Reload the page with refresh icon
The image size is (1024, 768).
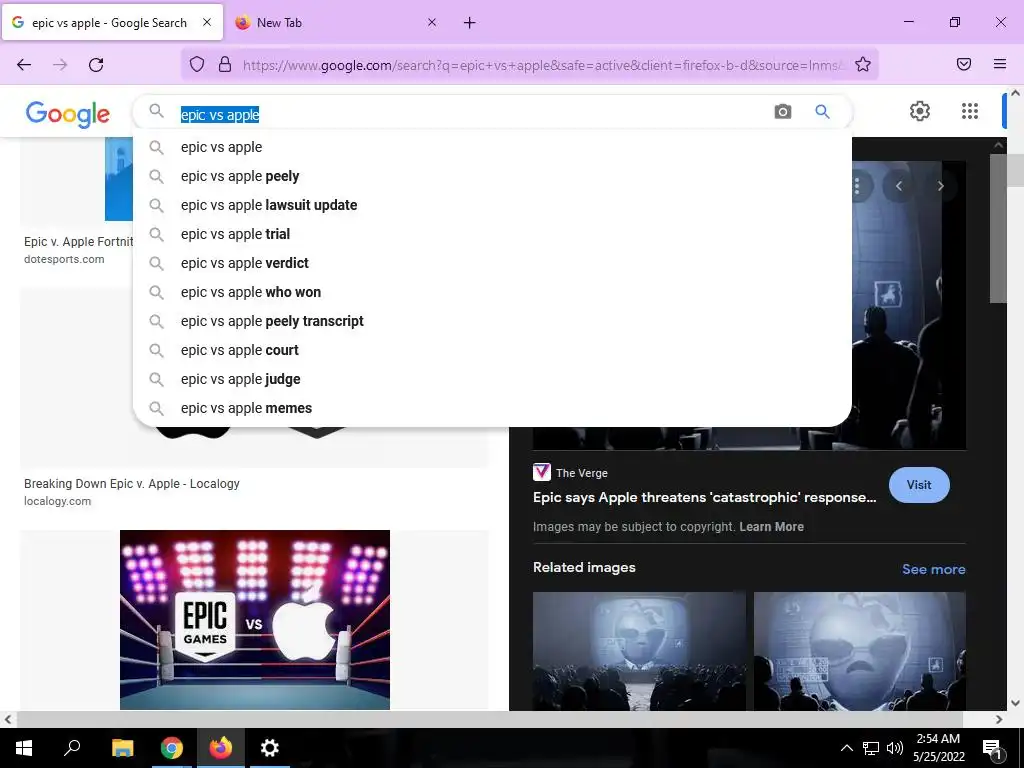(x=96, y=65)
